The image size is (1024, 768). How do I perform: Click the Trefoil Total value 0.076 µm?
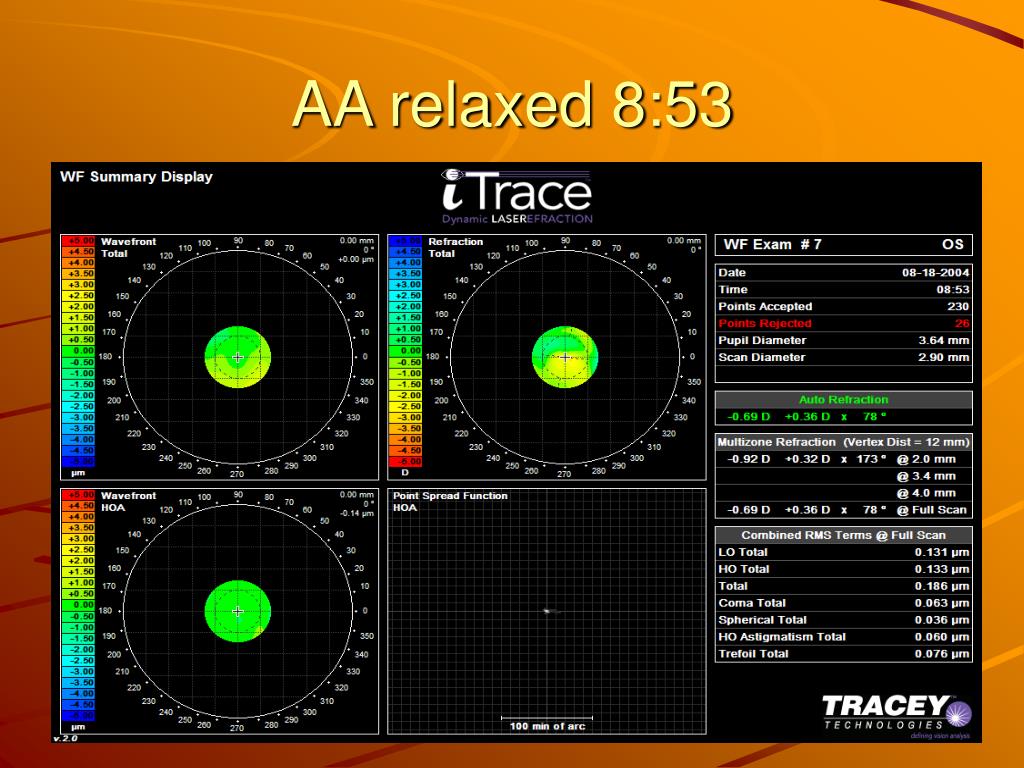(942, 654)
